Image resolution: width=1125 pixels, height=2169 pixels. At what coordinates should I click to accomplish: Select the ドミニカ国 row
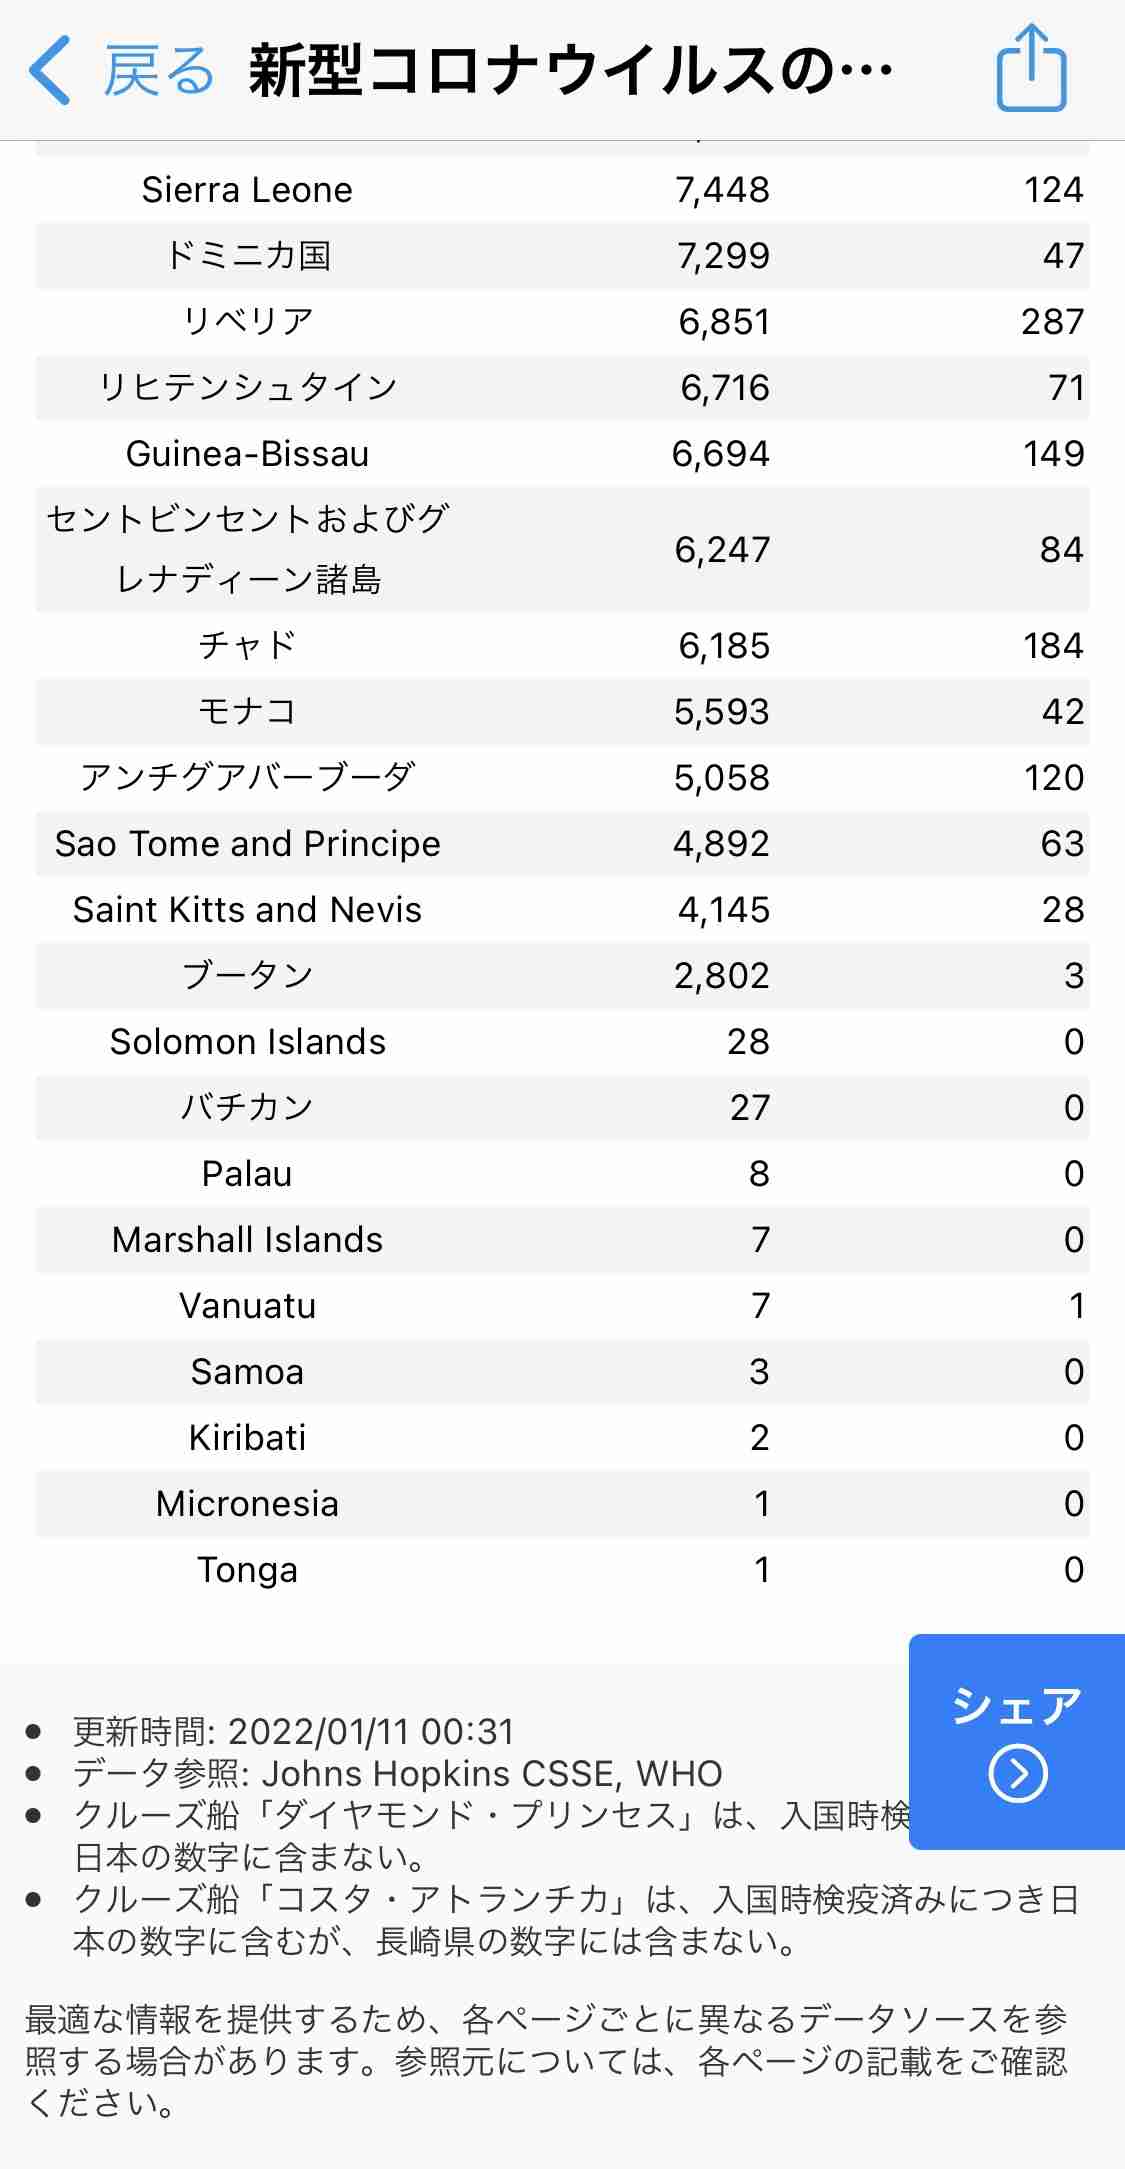560,256
